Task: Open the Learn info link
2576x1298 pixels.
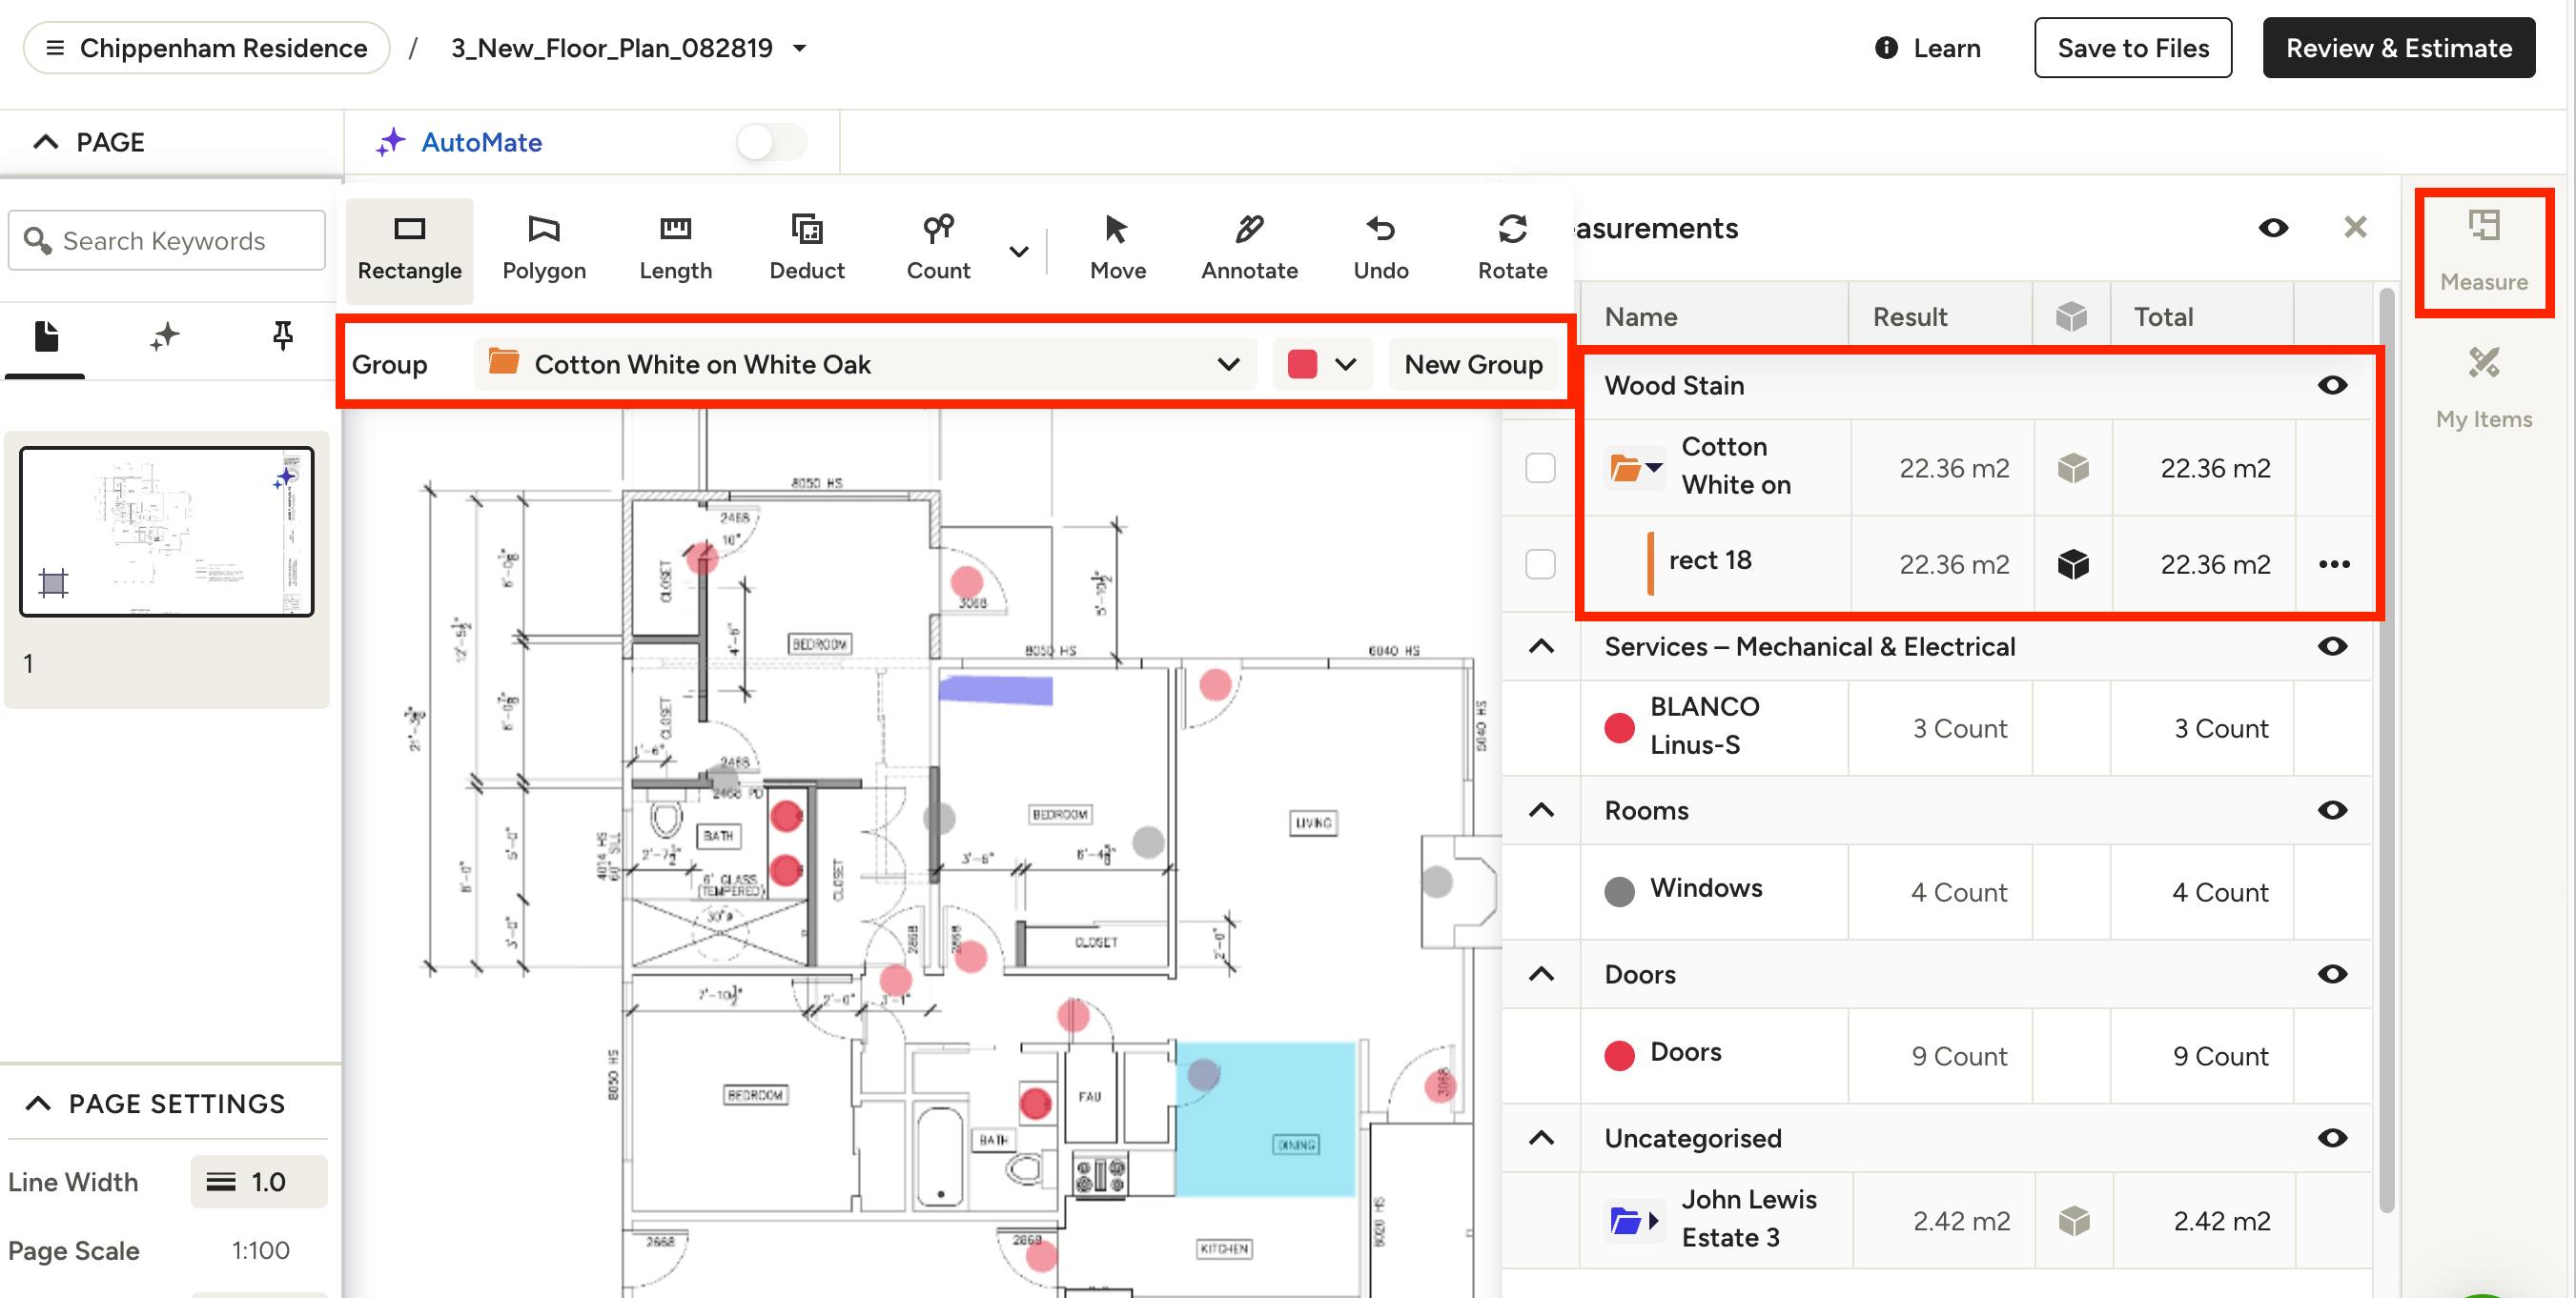Action: click(1927, 48)
